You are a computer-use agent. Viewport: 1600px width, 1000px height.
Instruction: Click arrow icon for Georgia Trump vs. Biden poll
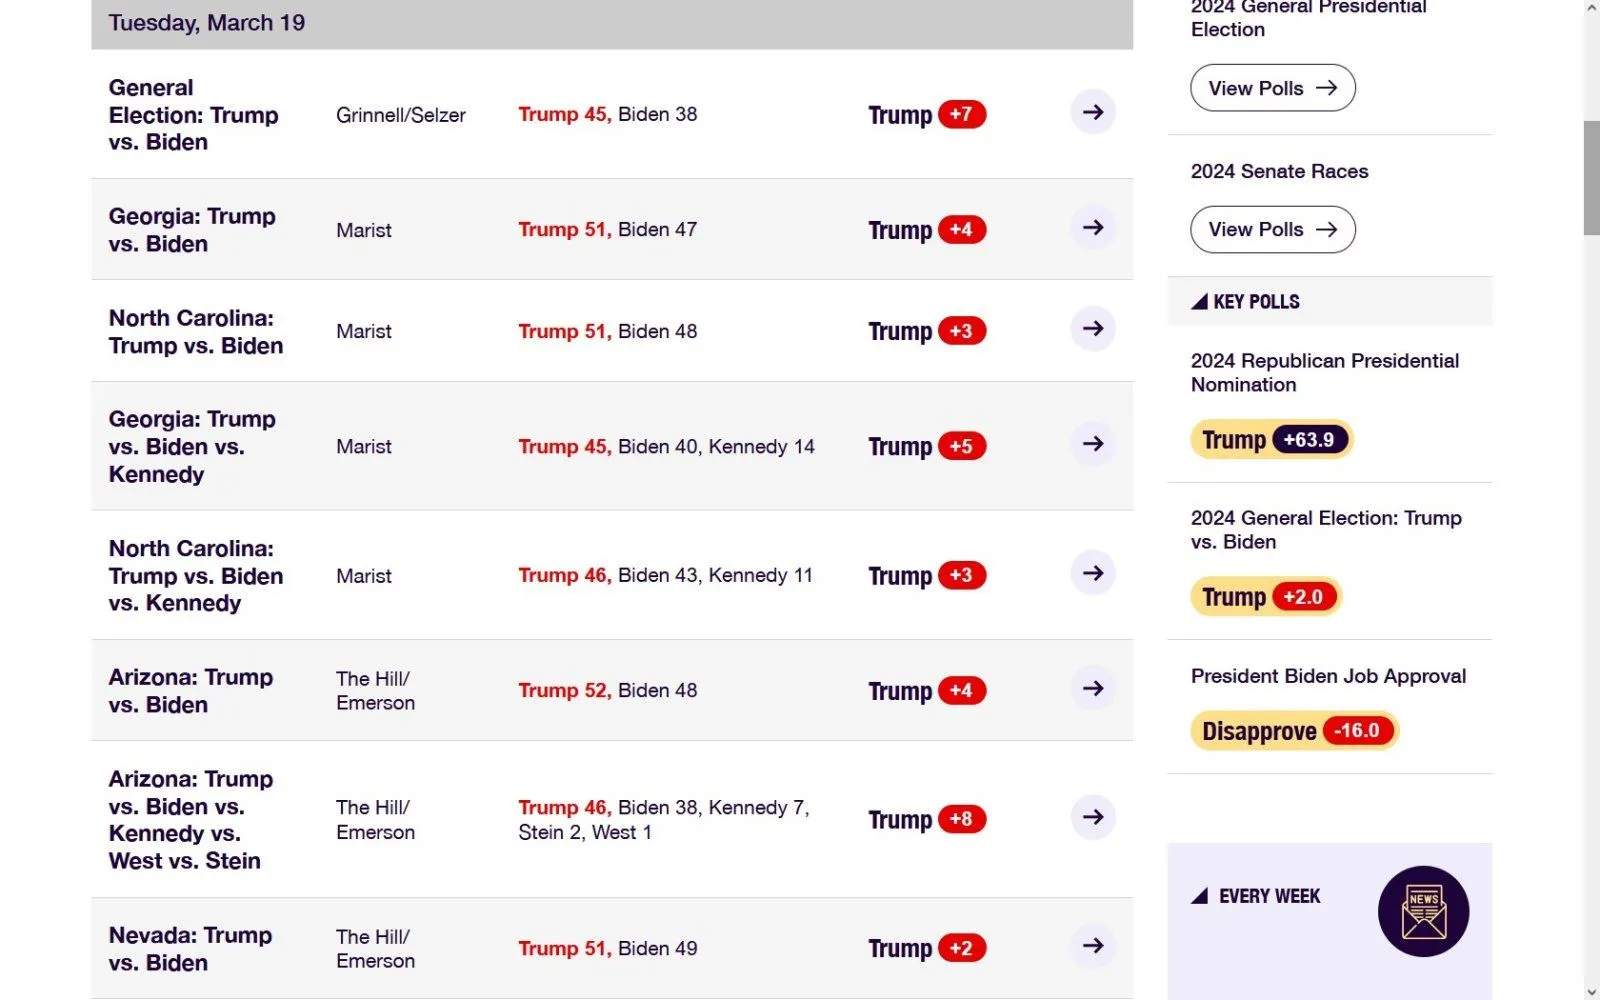pyautogui.click(x=1093, y=228)
